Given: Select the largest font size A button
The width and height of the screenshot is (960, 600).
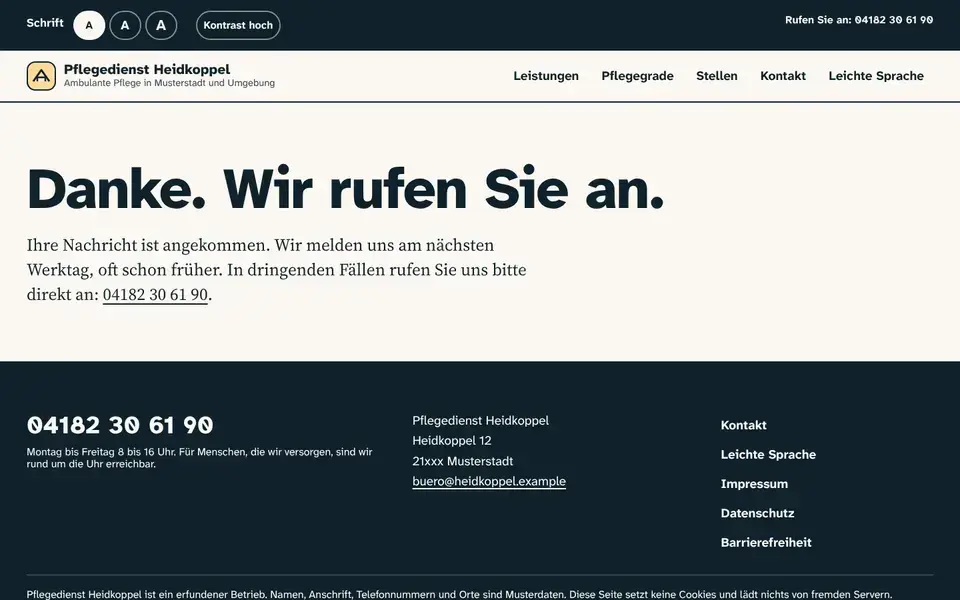Looking at the screenshot, I should coord(161,25).
